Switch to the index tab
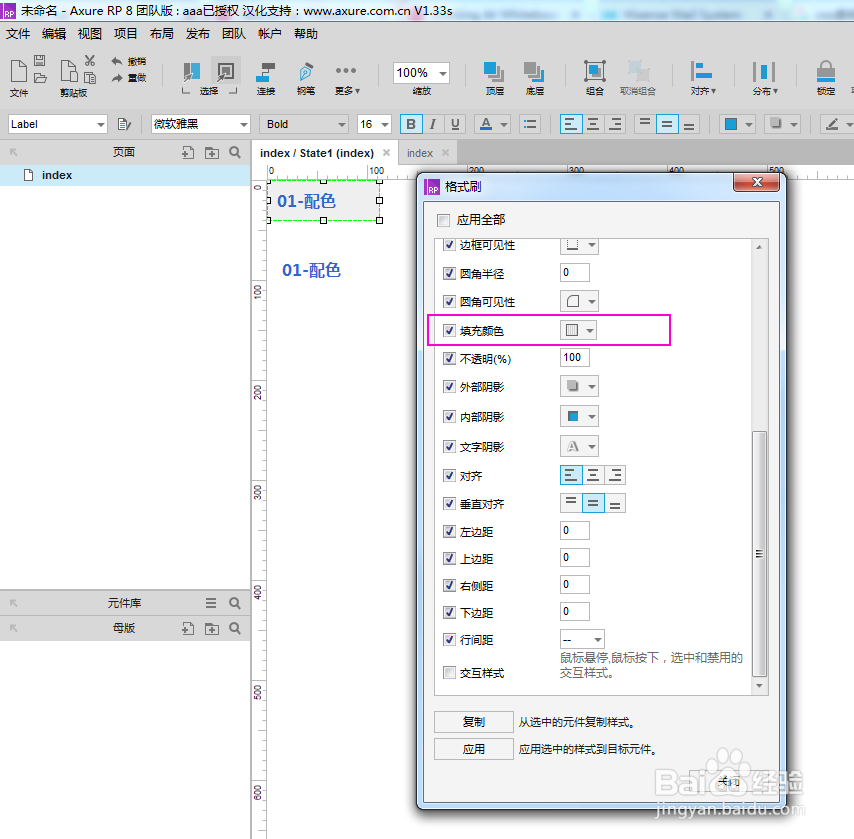Image resolution: width=854 pixels, height=839 pixels. (x=420, y=153)
